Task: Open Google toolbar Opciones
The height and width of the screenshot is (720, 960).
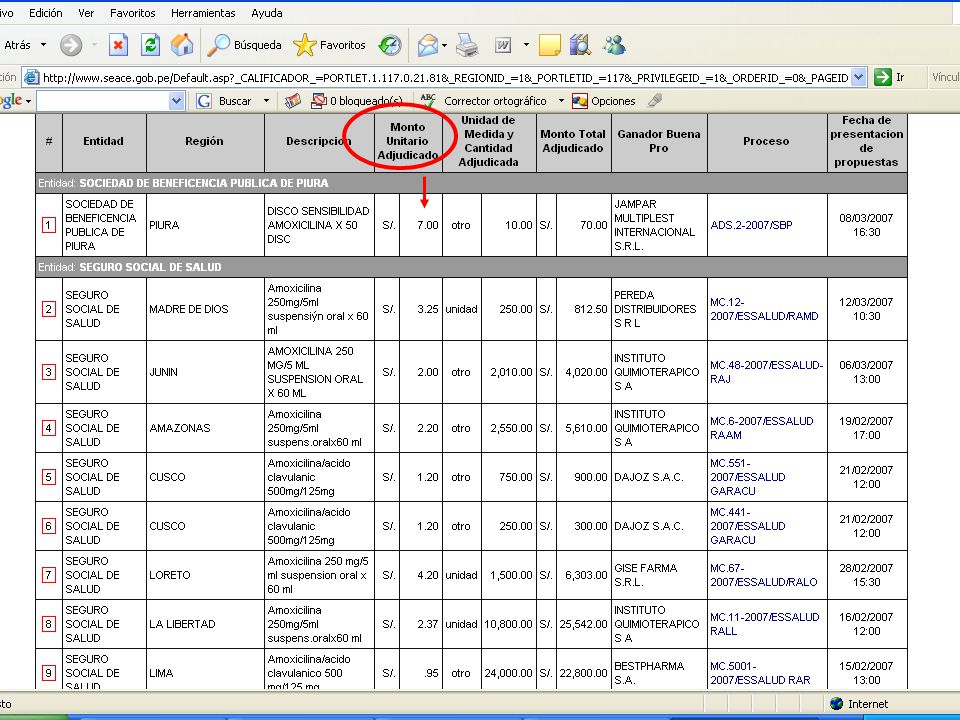Action: pos(604,101)
